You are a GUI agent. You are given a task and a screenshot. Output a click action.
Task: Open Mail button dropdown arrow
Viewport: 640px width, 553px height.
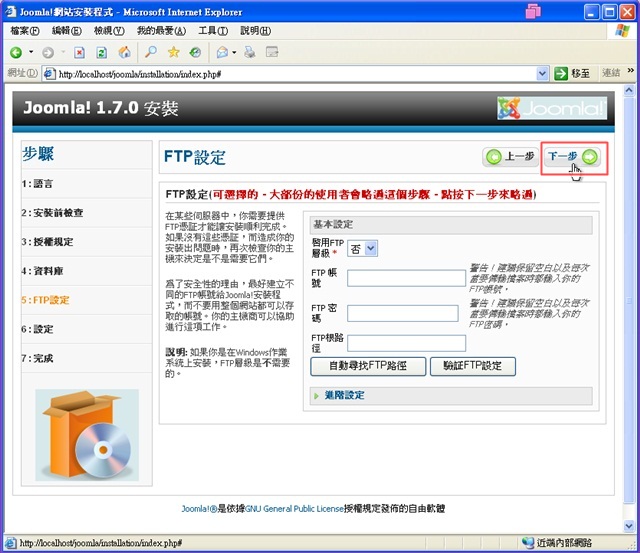point(234,52)
